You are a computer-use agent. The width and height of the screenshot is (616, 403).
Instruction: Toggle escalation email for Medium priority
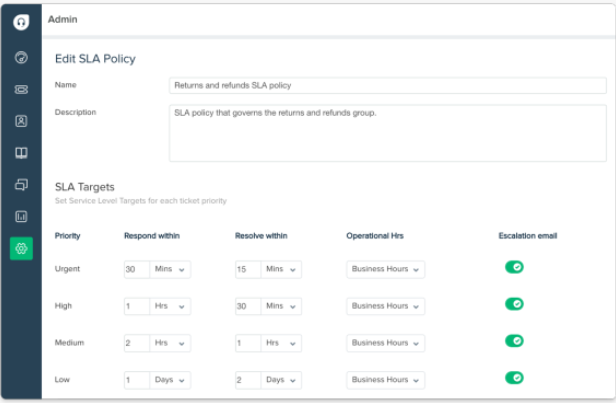pyautogui.click(x=514, y=341)
